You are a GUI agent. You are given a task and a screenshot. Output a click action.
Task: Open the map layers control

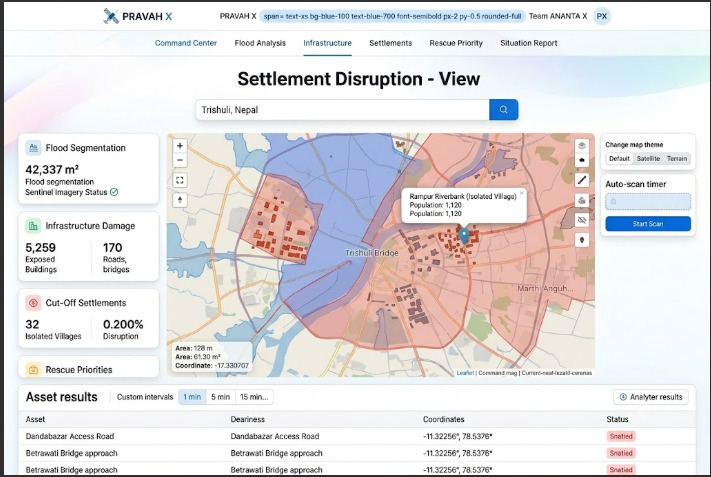(x=582, y=146)
